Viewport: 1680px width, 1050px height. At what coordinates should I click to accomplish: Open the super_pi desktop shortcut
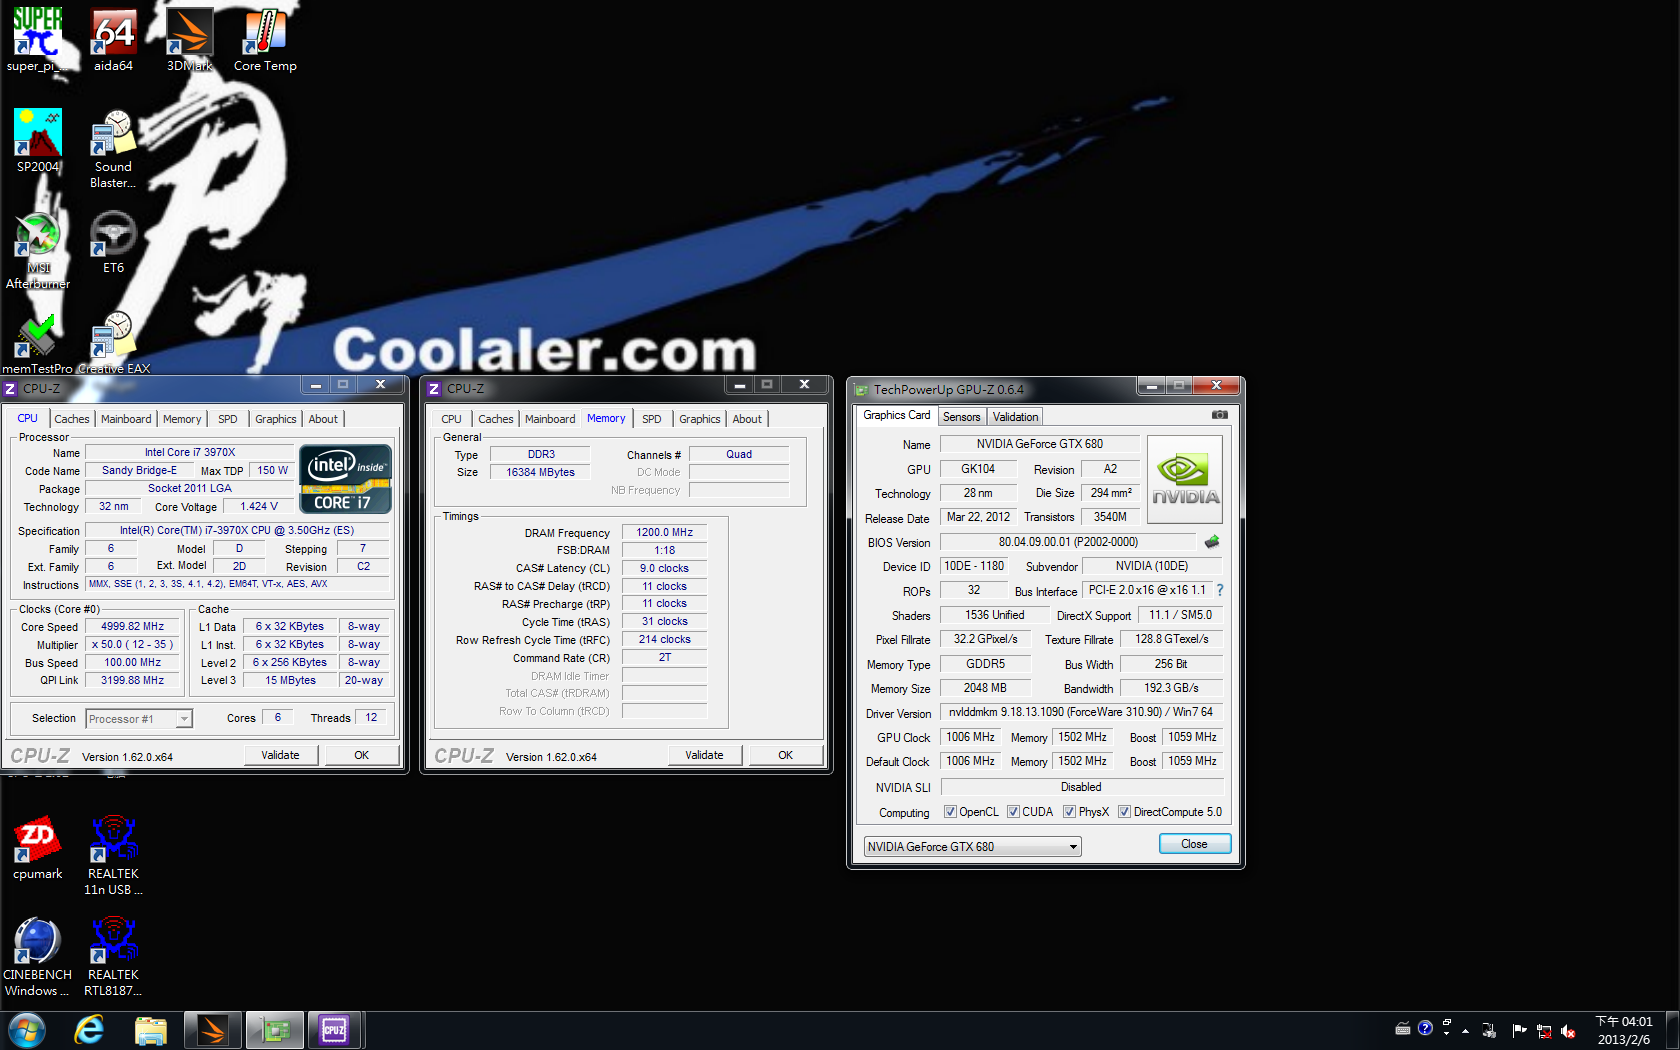[38, 40]
